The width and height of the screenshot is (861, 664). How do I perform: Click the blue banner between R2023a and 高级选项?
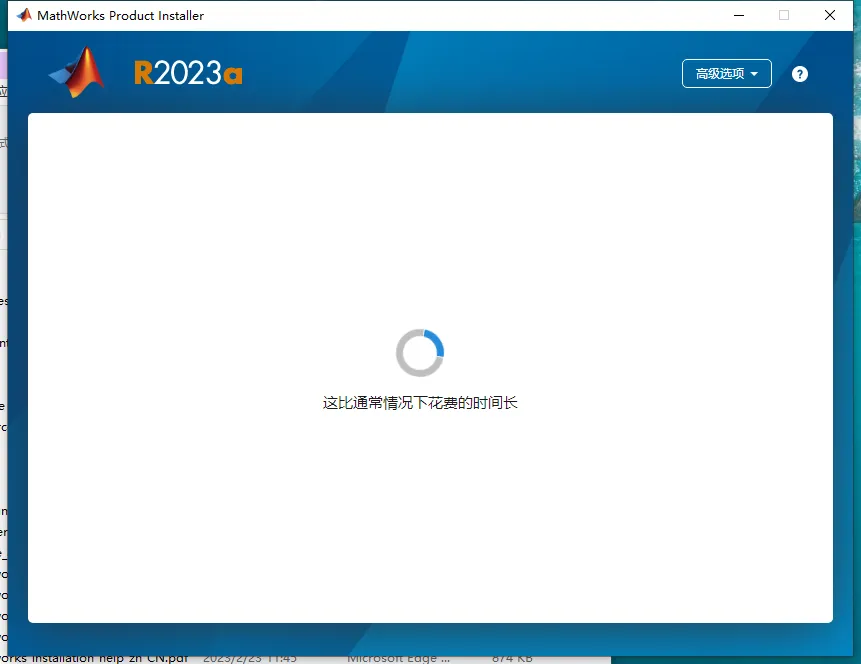[x=461, y=72]
